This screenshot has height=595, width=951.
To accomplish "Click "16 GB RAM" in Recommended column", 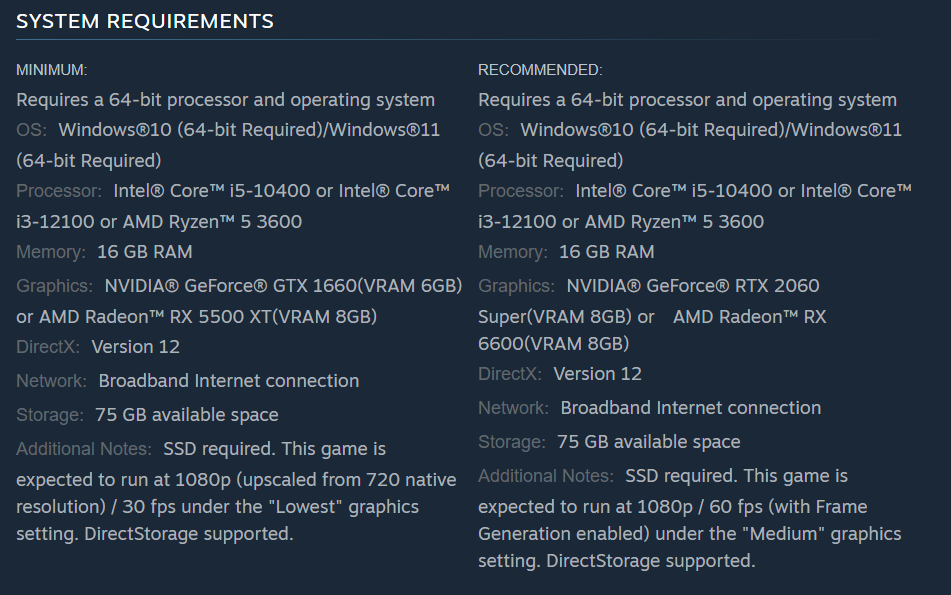I will 606,252.
